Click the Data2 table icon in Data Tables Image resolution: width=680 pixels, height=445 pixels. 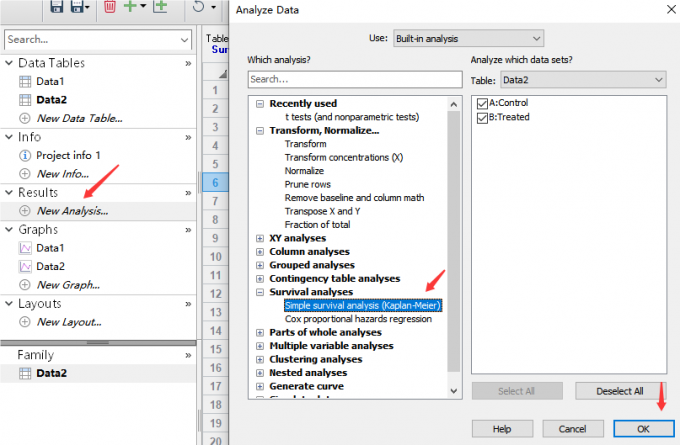click(25, 100)
